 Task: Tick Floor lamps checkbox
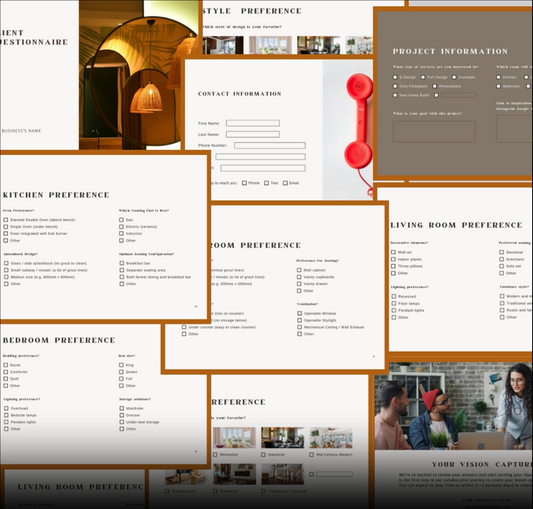tap(394, 303)
